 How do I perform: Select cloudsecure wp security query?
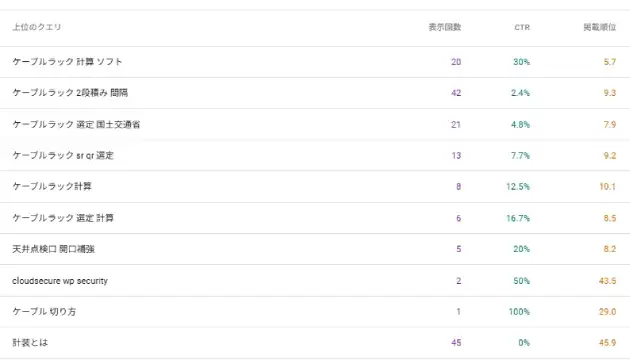(315, 280)
